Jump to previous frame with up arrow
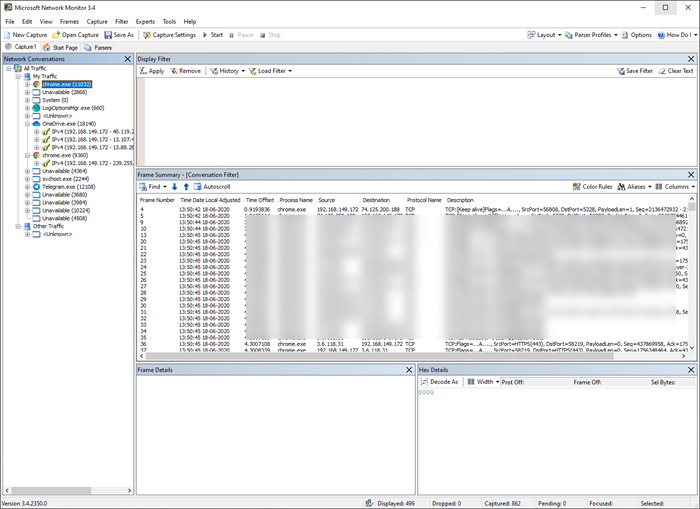This screenshot has height=509, width=700. (186, 186)
